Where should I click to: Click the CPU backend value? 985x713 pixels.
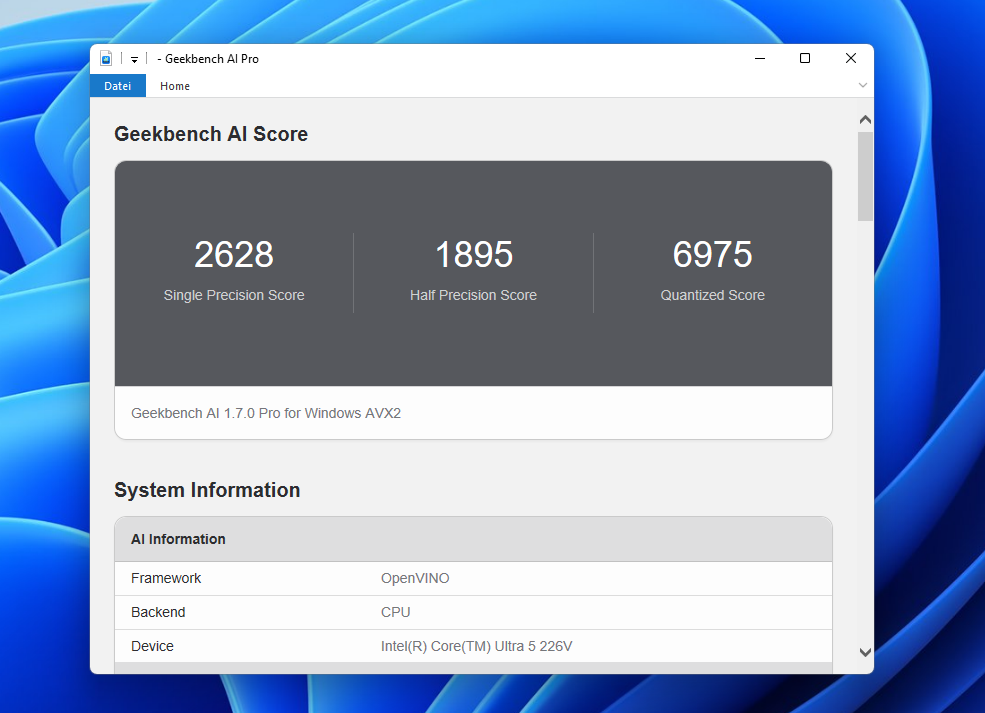[x=396, y=612]
